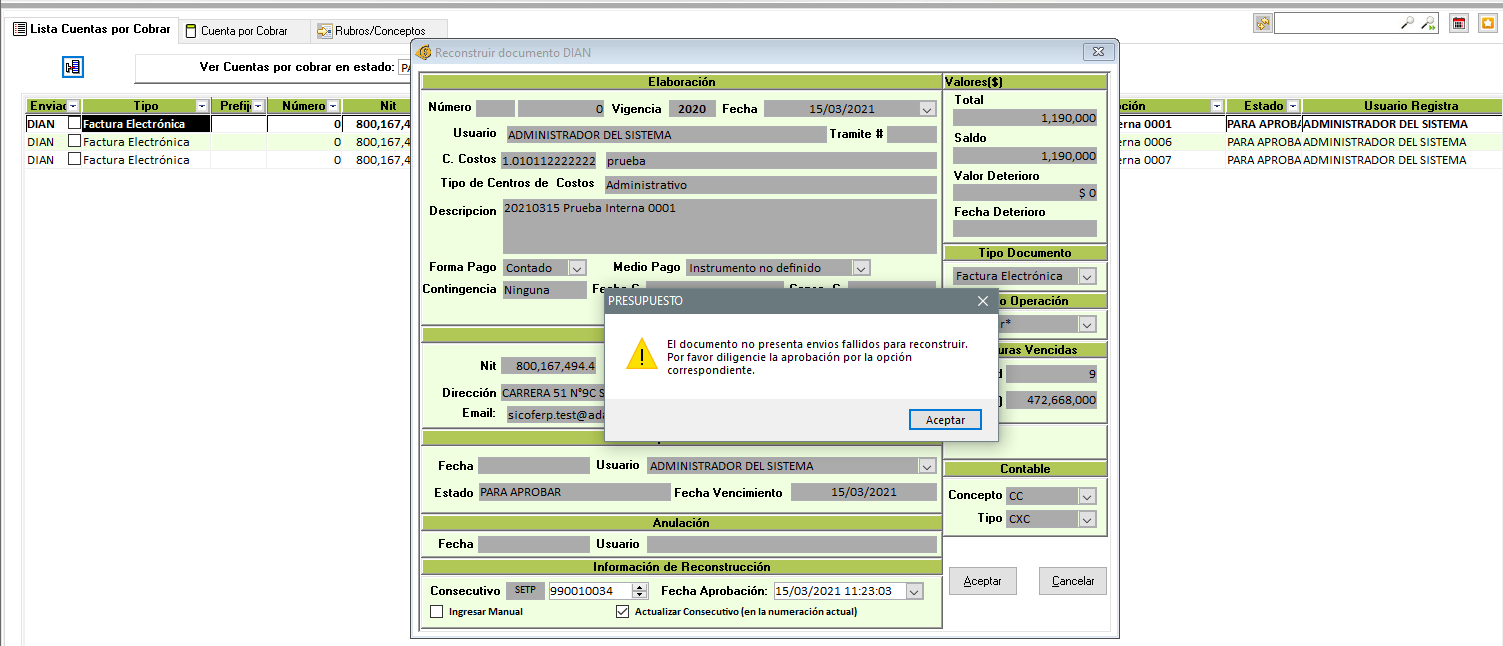This screenshot has height=646, width=1503.
Task: Uncheck Actualizar Consecutivo checkbox
Action: 623,612
